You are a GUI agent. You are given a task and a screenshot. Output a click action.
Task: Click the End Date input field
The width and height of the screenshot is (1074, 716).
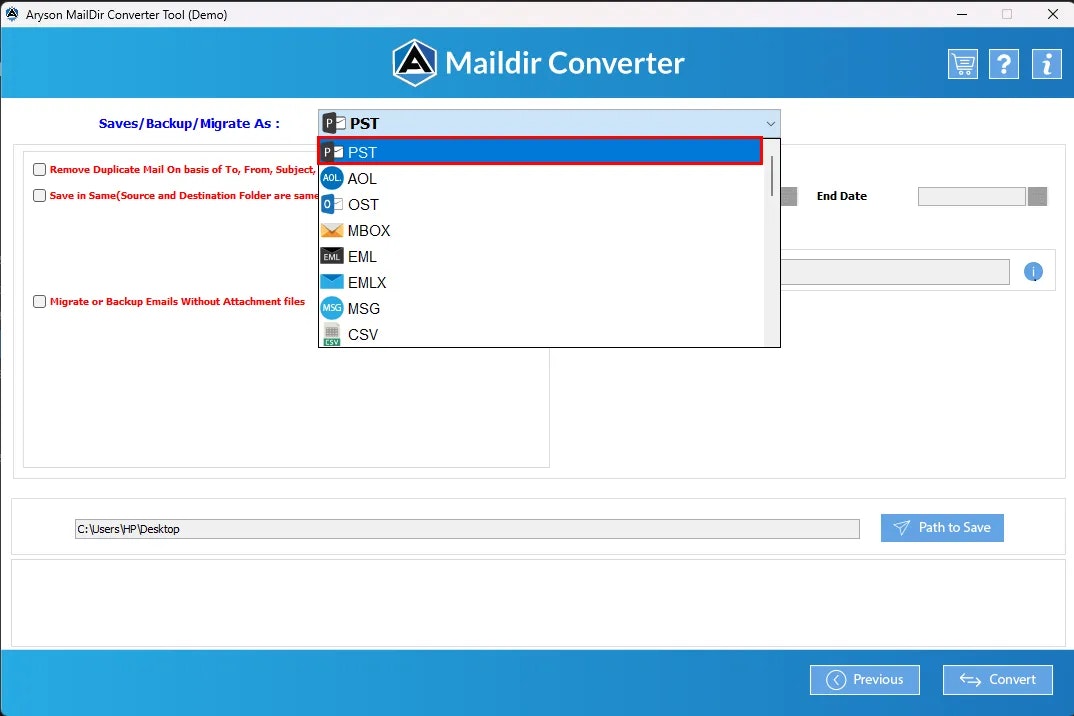click(971, 197)
